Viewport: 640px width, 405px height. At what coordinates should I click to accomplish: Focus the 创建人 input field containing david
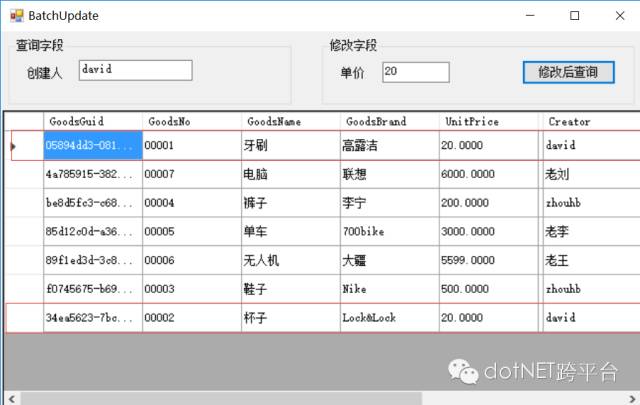[136, 70]
